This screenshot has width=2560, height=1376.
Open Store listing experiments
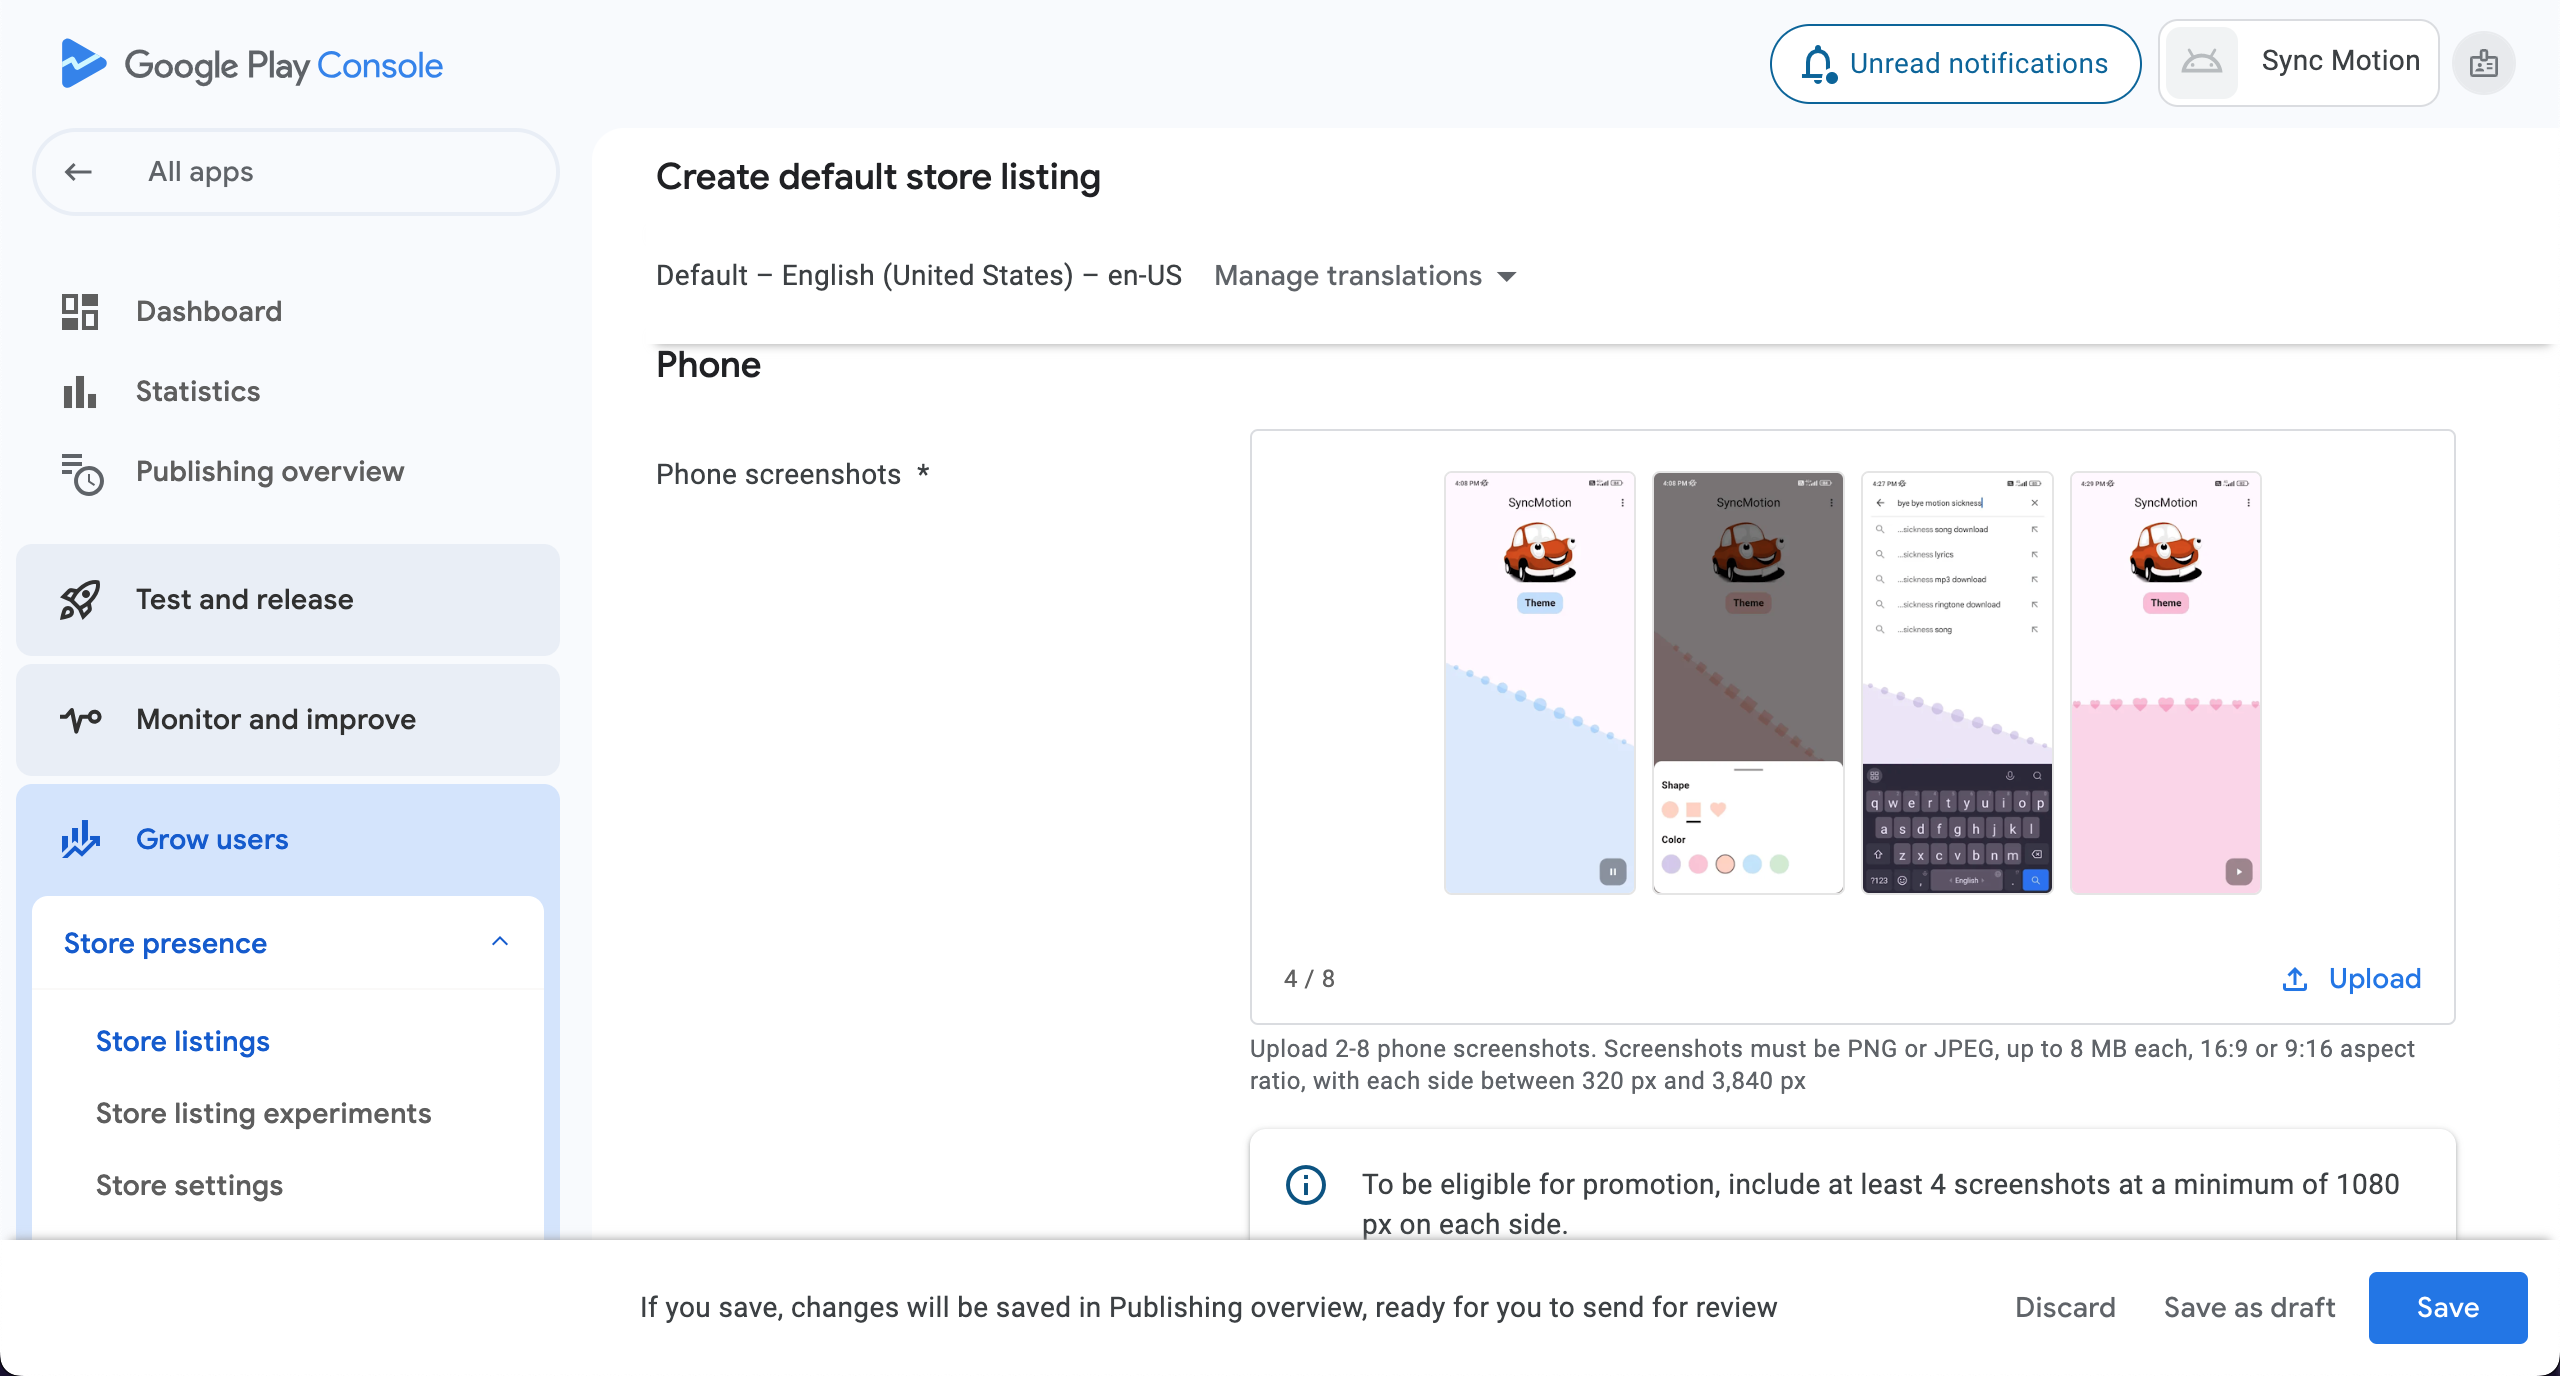click(x=264, y=1114)
